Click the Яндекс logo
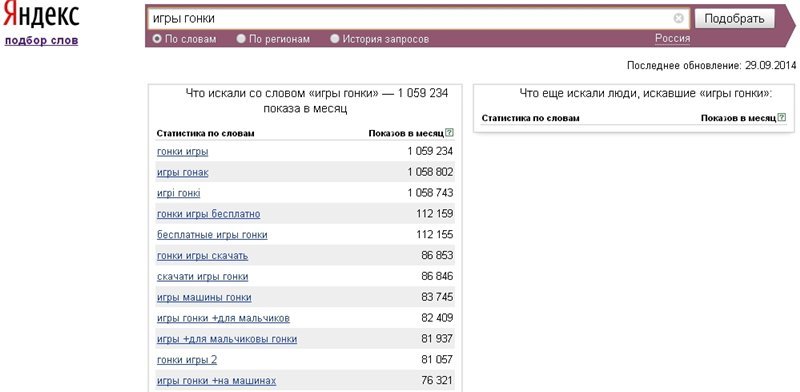The width and height of the screenshot is (800, 392). 41,15
